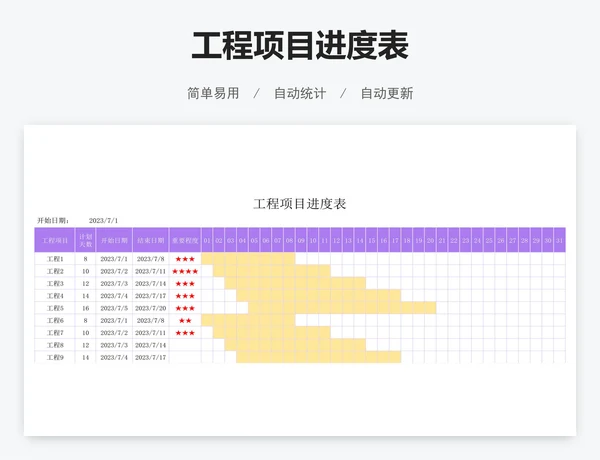Image resolution: width=600 pixels, height=460 pixels.
Task: Select the 工程4 row name cell
Action: tap(55, 295)
